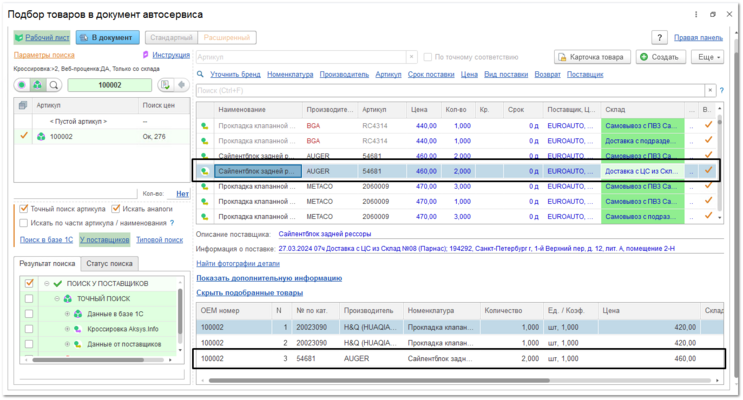Click the icon beside Кроссировка Aksys.Info
743x400 pixels.
[x=78, y=329]
